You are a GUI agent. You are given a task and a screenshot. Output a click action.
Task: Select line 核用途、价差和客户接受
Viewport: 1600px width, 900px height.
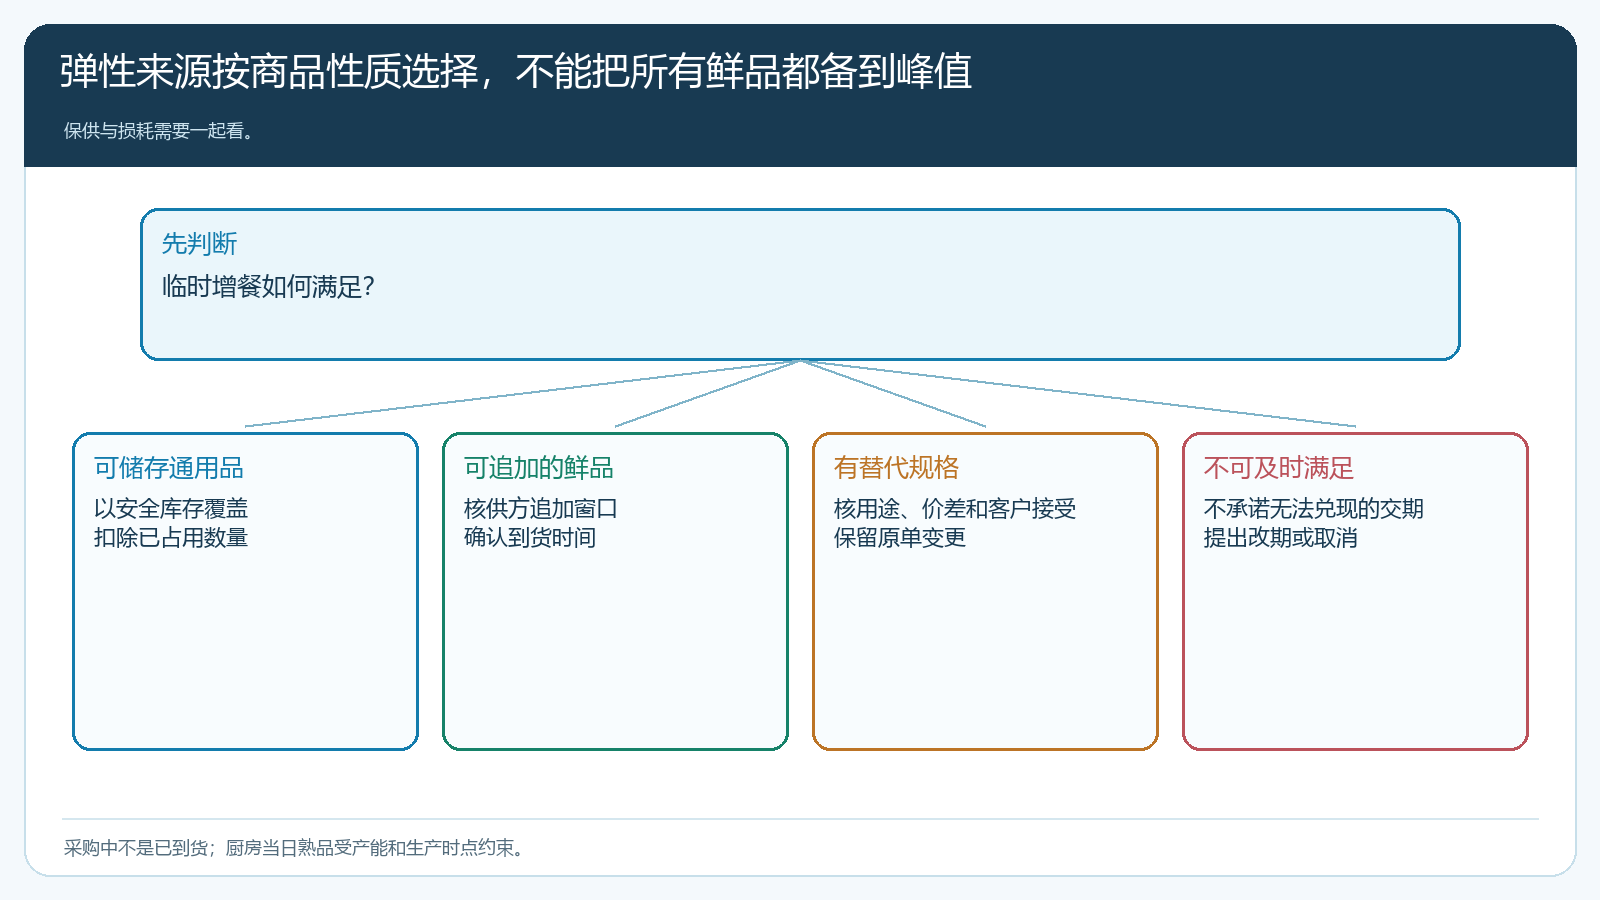[x=955, y=508]
